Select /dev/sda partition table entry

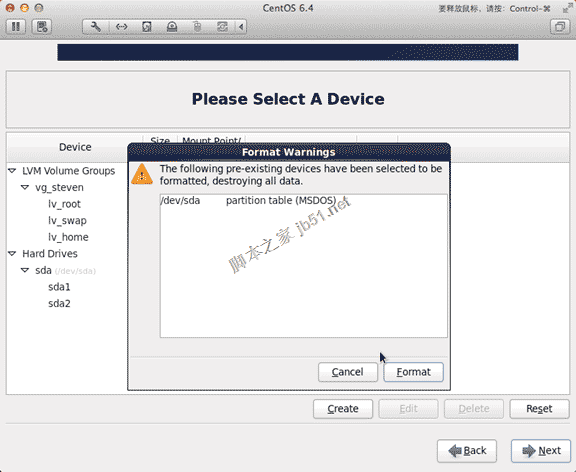click(x=303, y=201)
